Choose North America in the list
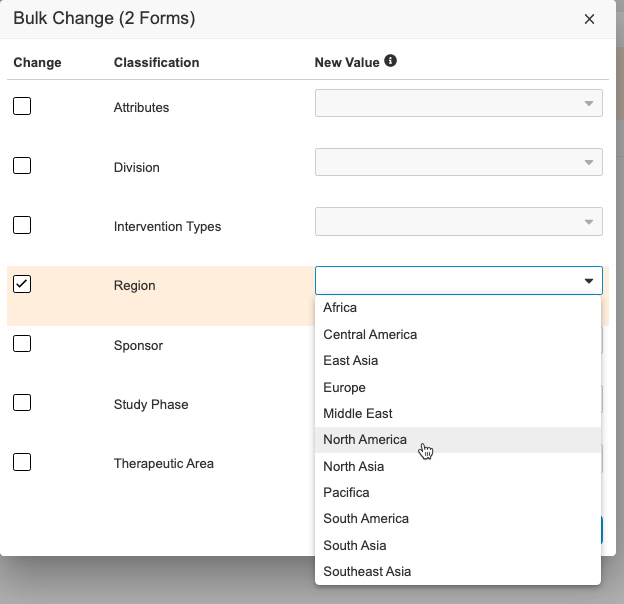The width and height of the screenshot is (624, 604). [365, 440]
